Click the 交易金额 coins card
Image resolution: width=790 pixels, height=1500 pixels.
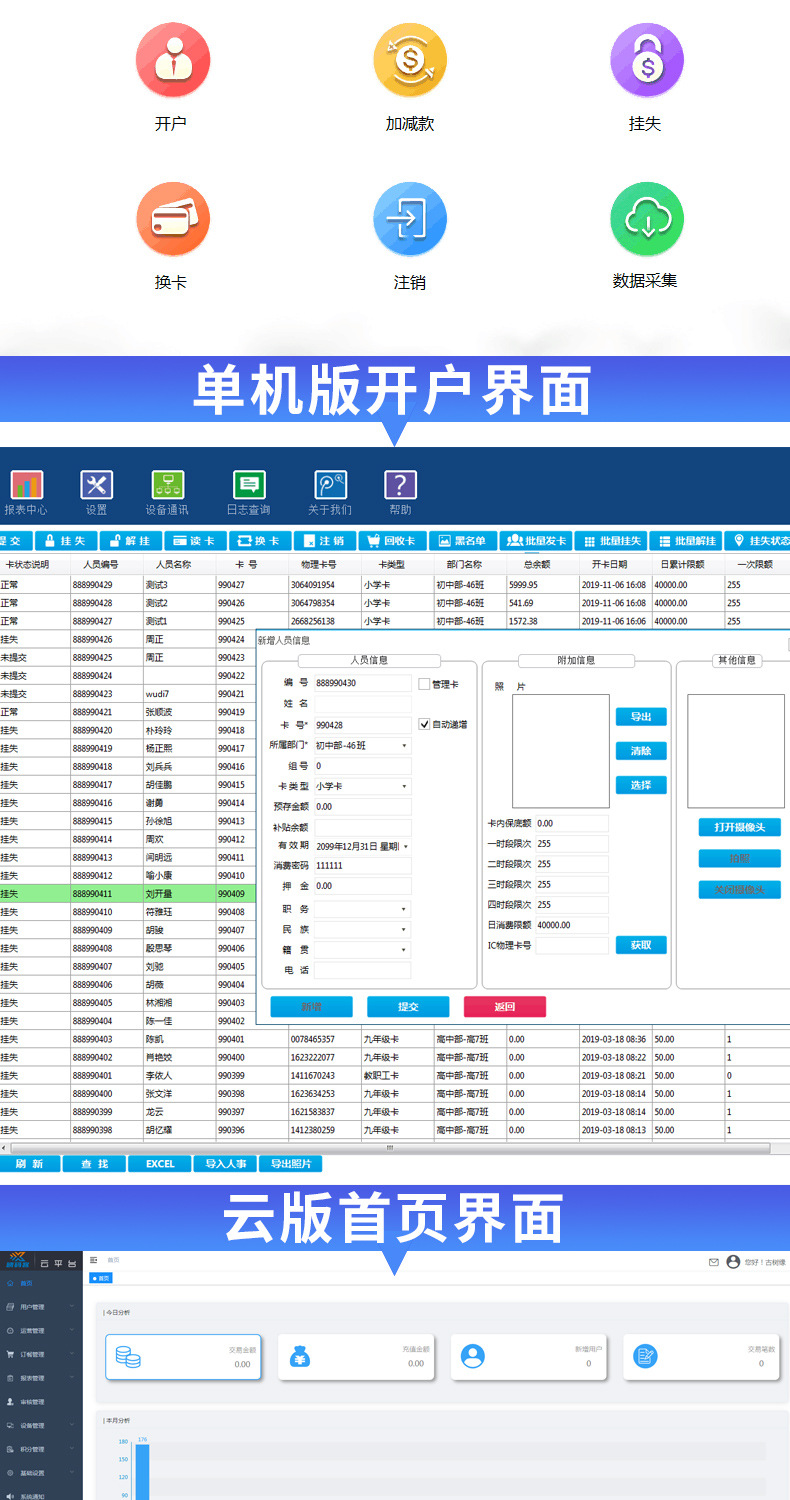[183, 1357]
